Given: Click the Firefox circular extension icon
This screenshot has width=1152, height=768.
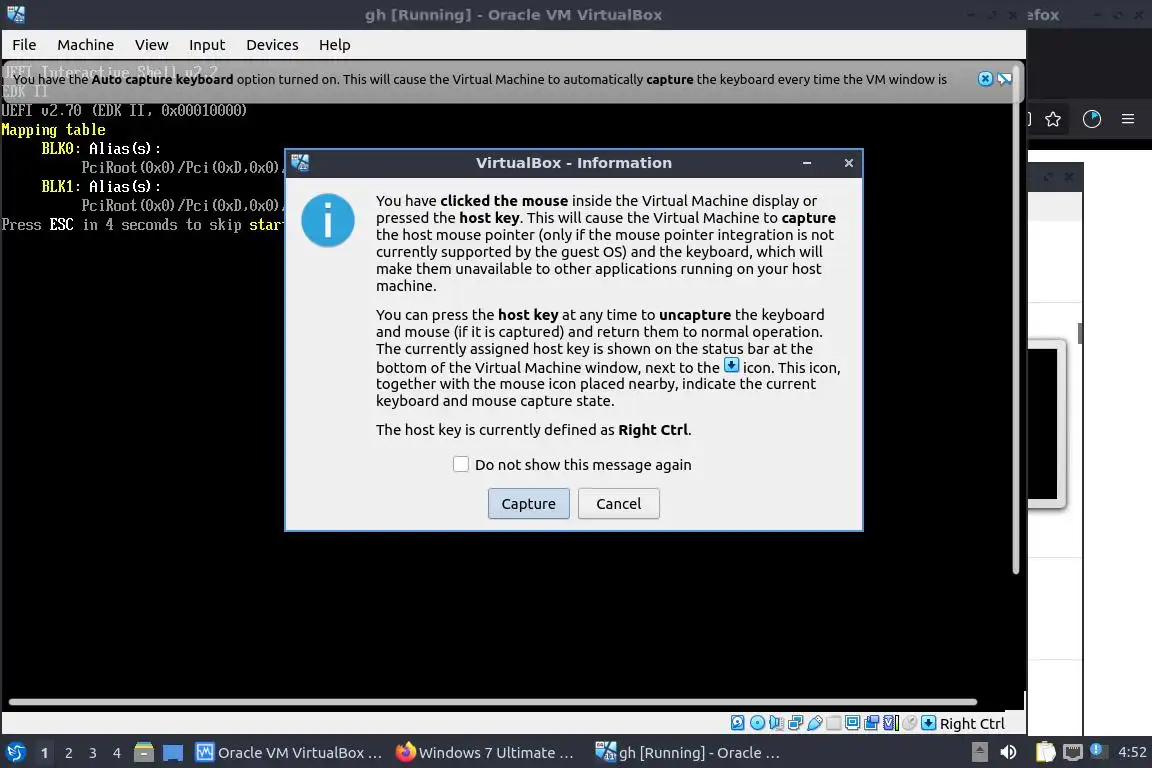Looking at the screenshot, I should (1092, 119).
